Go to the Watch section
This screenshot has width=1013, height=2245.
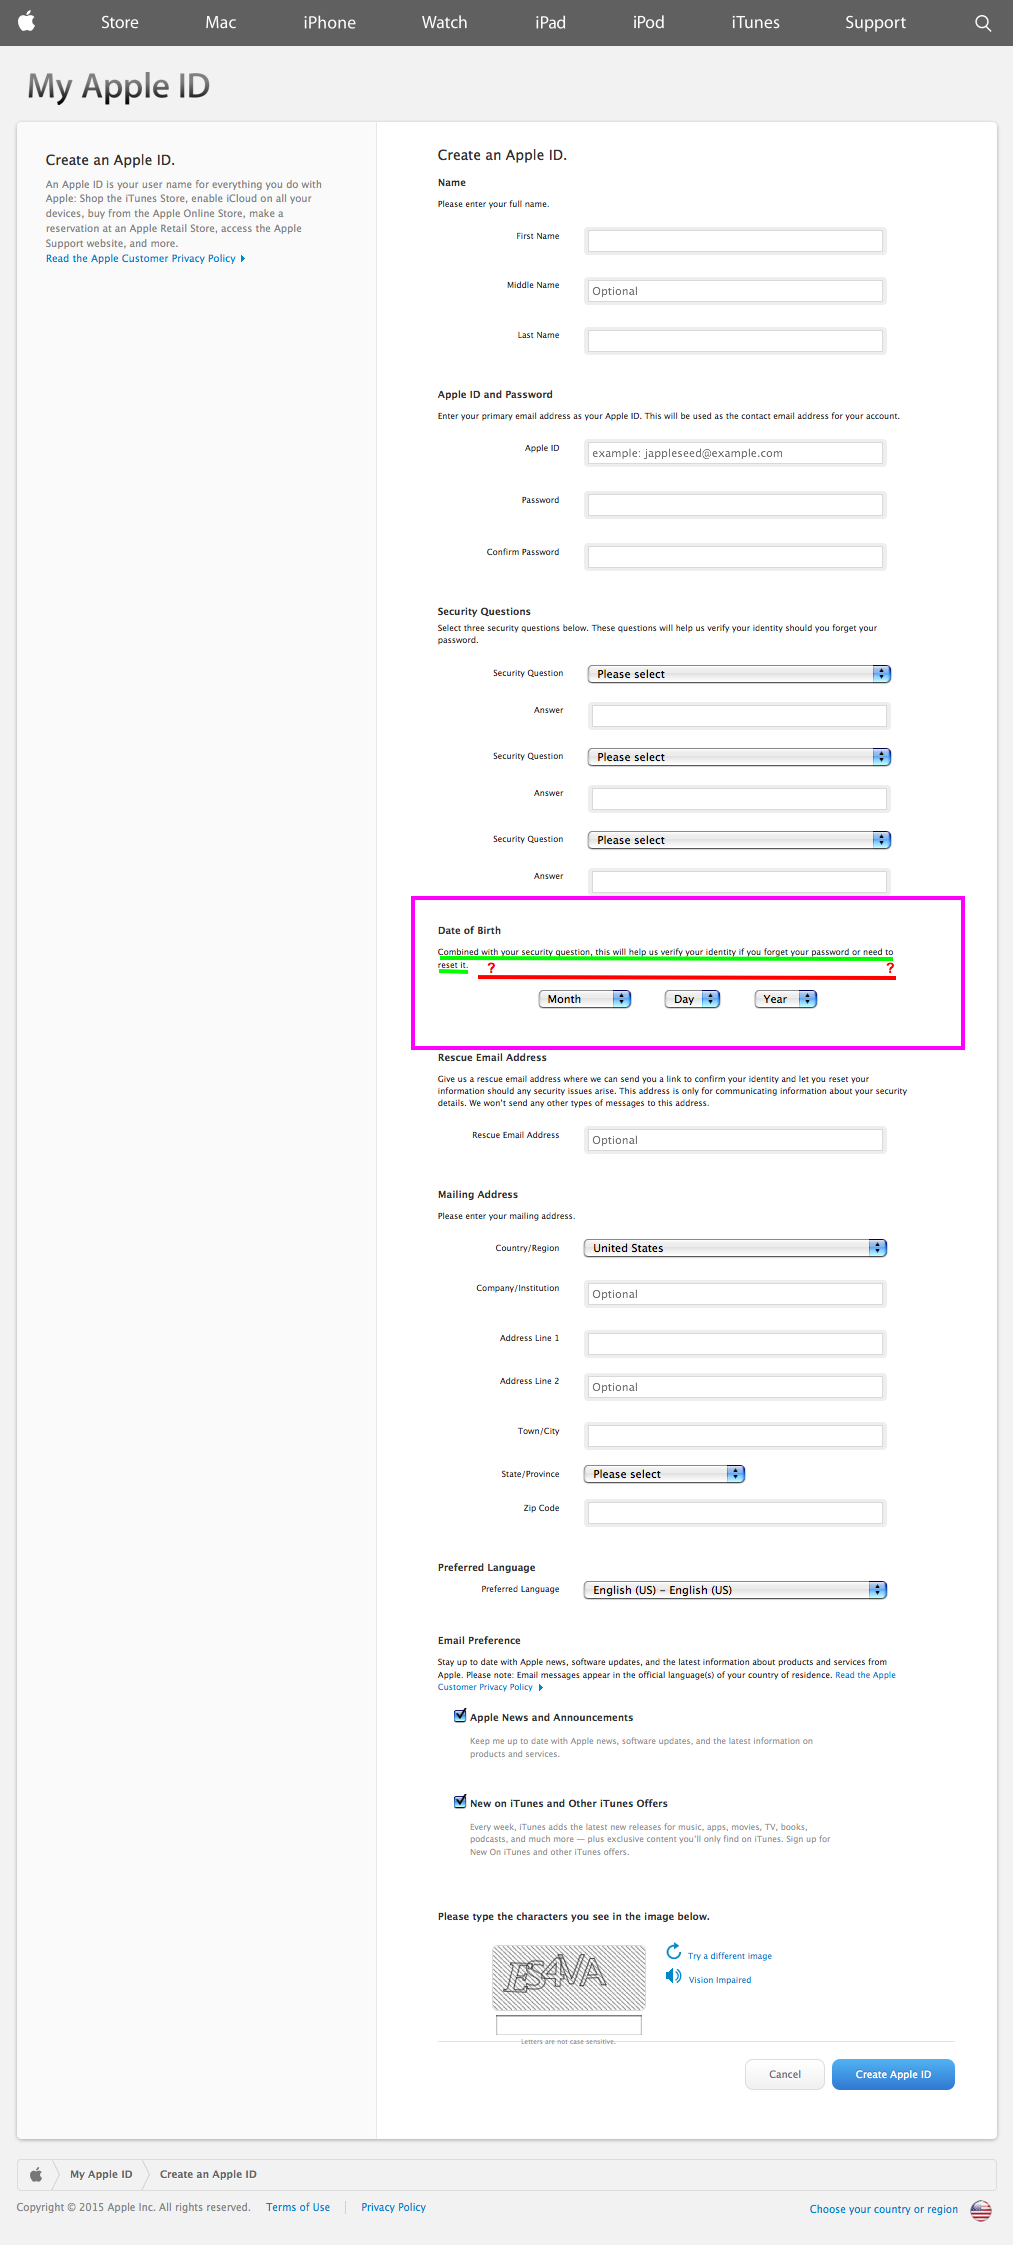(x=445, y=22)
